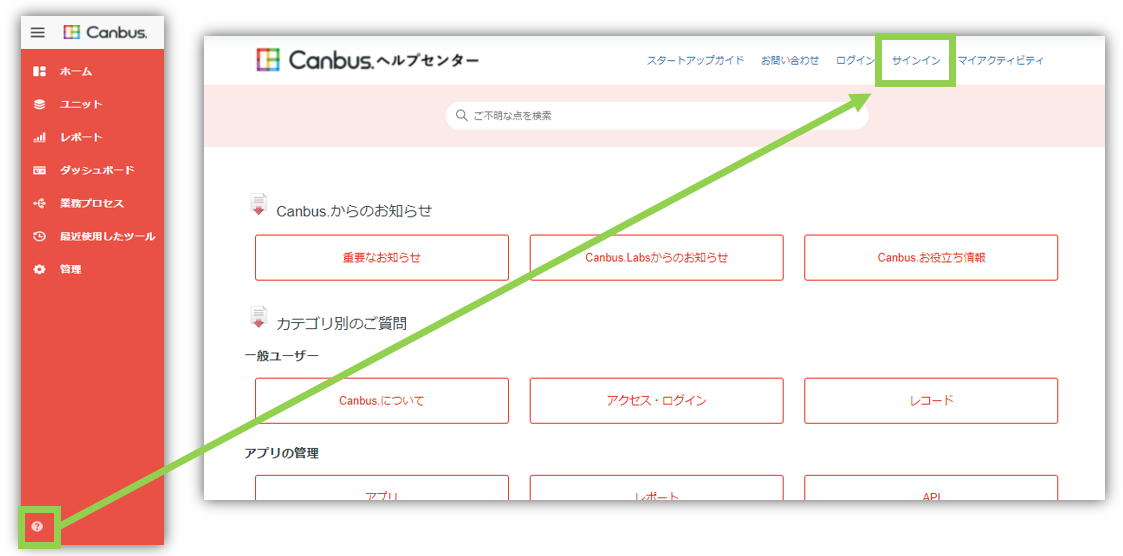This screenshot has height=556, width=1123.
Task: Click the カテゴリ別のご質問 heading
Action: pyautogui.click(x=342, y=323)
